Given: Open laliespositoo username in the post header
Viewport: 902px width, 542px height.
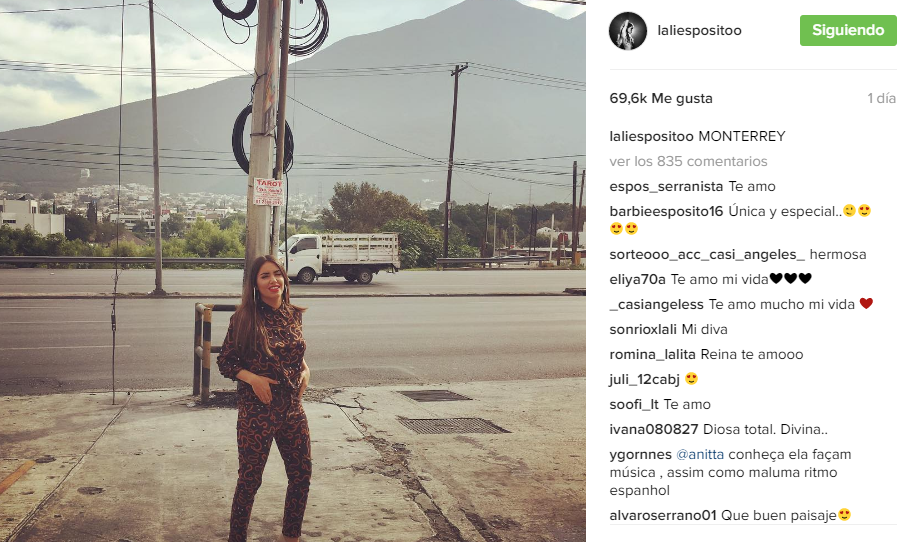Looking at the screenshot, I should (699, 30).
